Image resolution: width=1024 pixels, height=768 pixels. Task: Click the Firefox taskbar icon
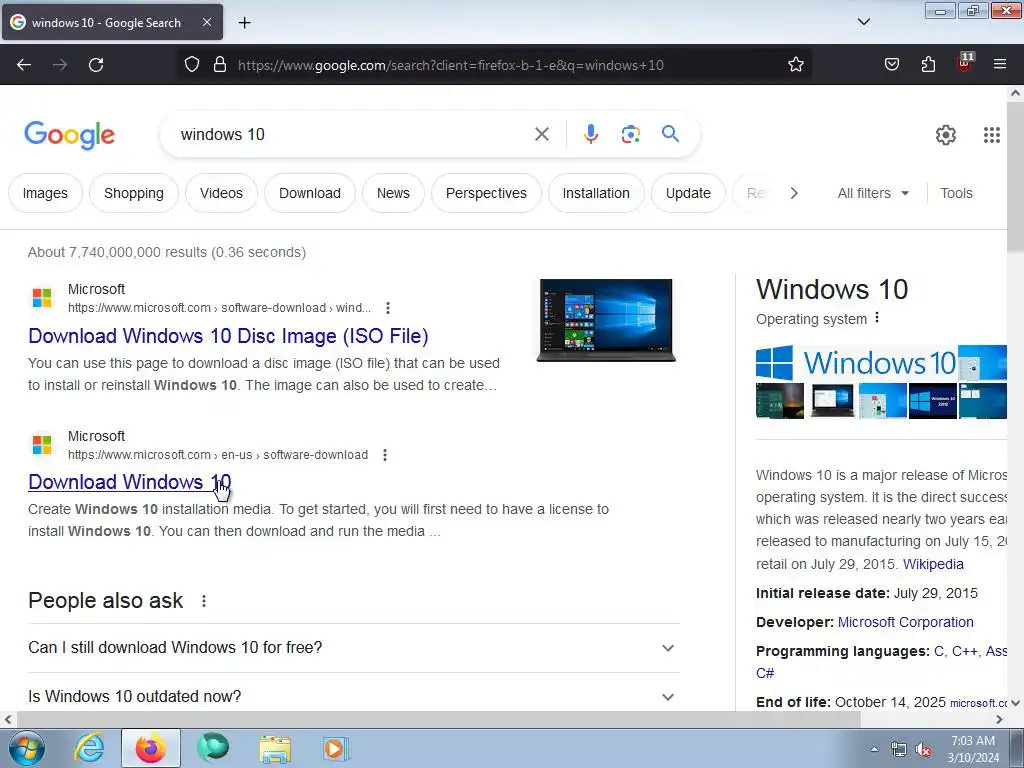(150, 748)
